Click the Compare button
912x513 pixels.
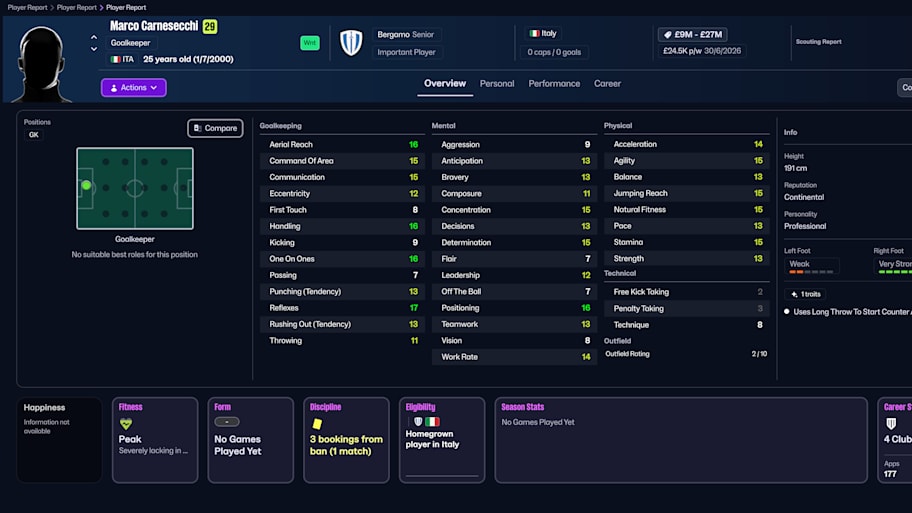point(215,128)
